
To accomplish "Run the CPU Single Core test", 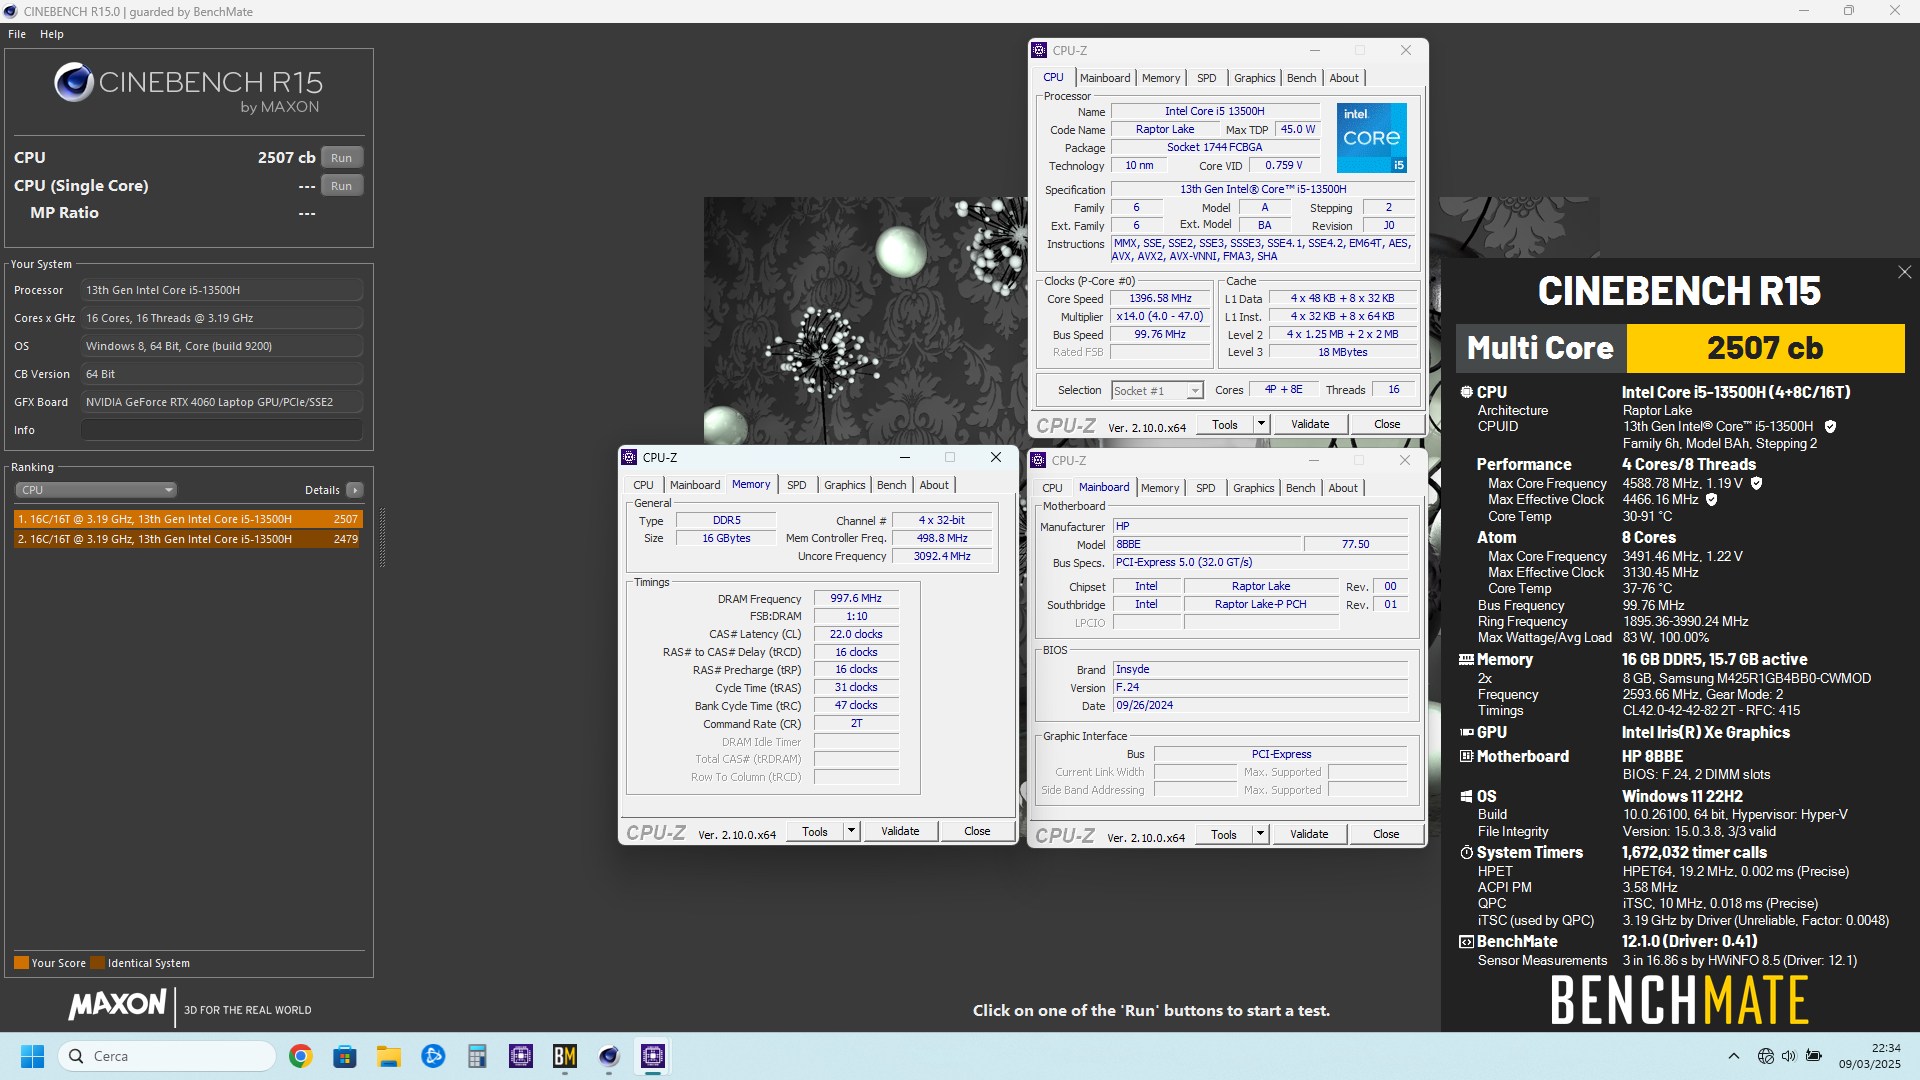I will 342,186.
